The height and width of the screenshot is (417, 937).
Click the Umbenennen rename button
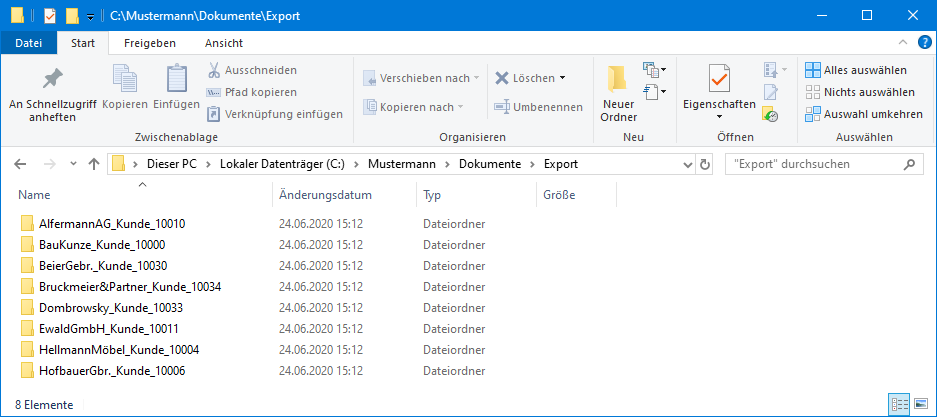(538, 107)
